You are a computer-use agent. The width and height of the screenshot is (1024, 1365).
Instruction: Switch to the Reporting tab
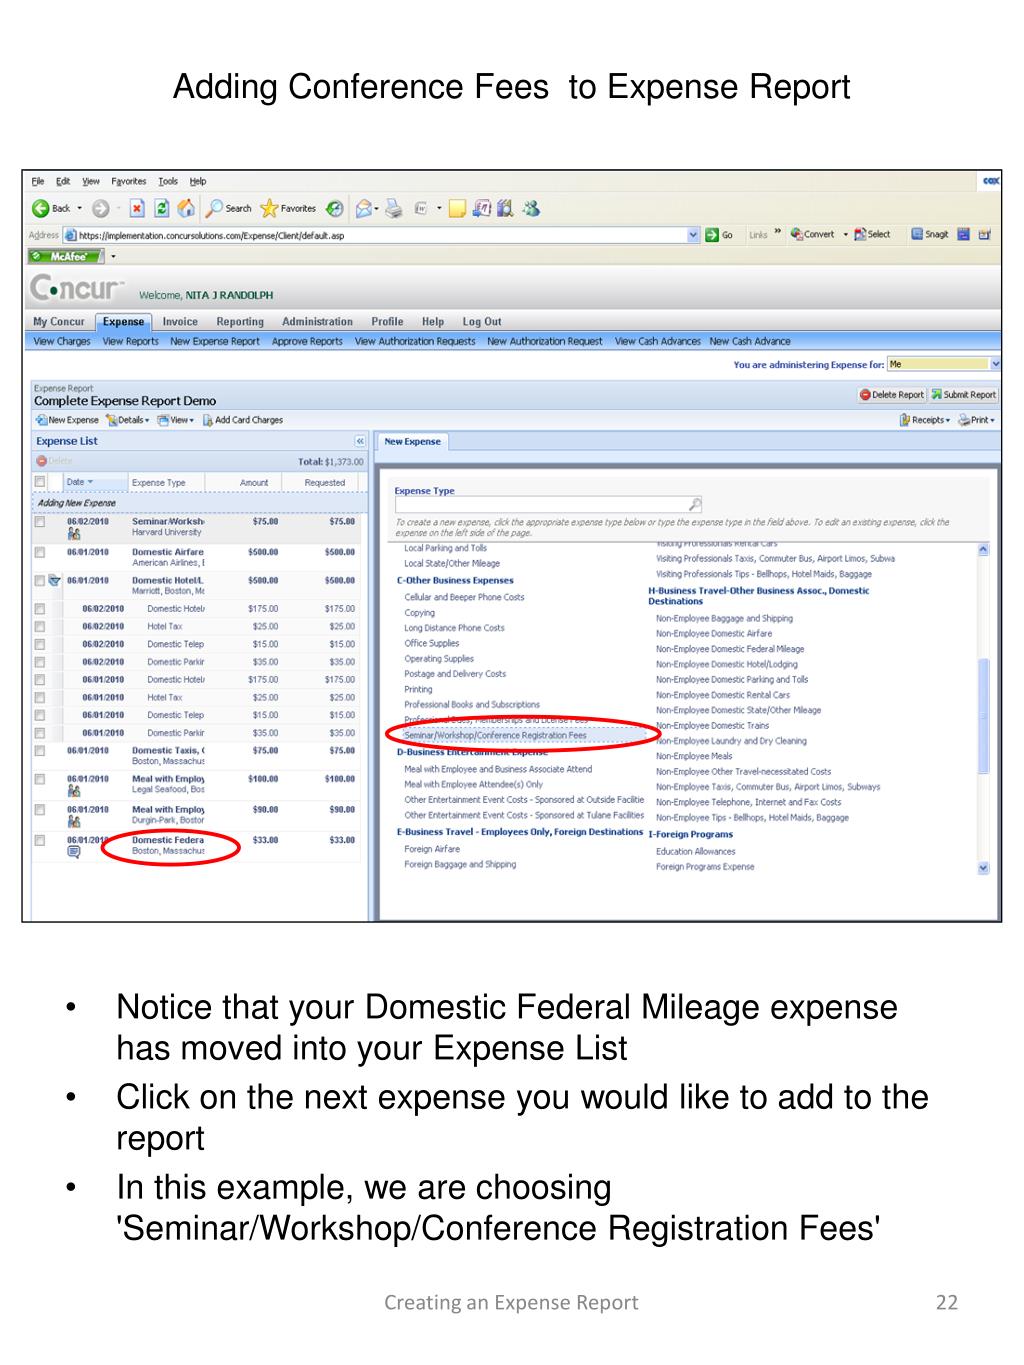coord(240,322)
